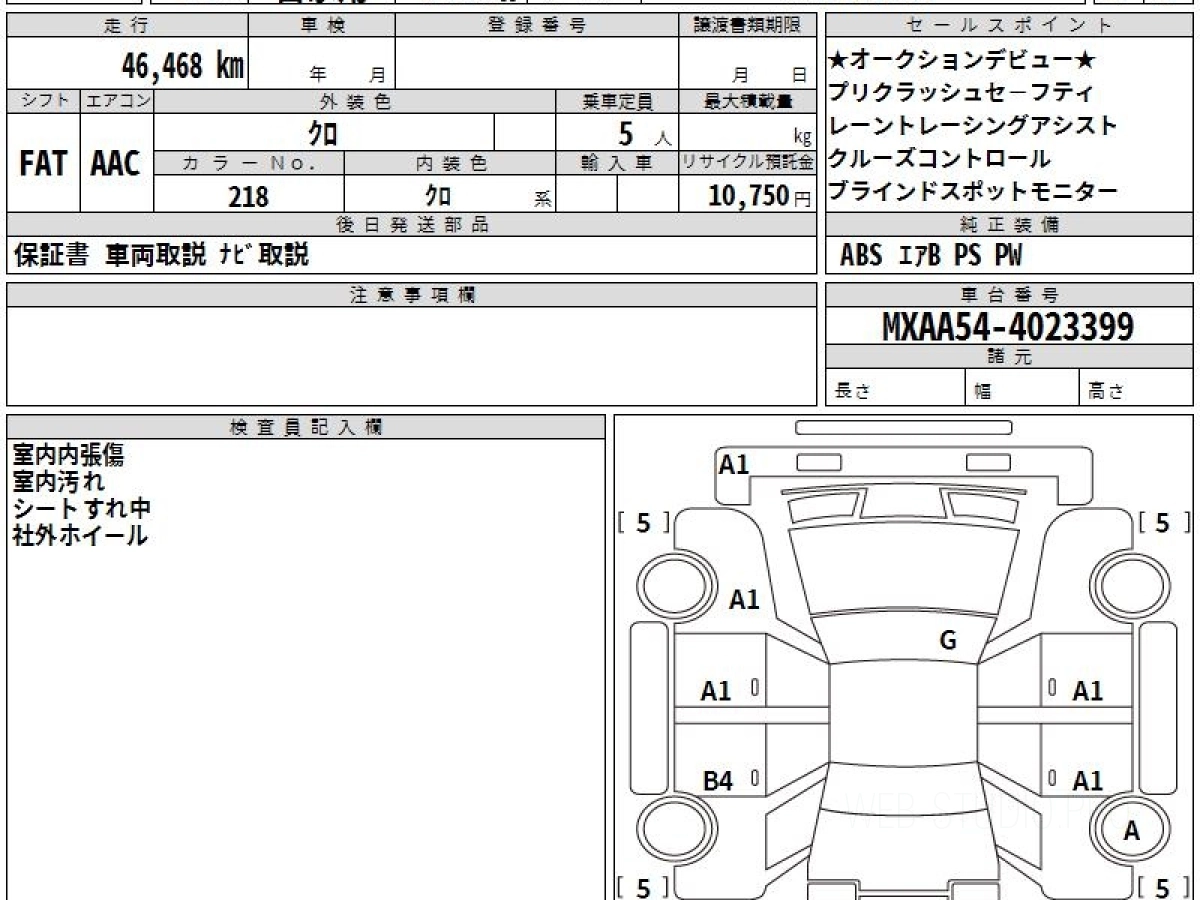Click the 乗車定員 header

(617, 101)
